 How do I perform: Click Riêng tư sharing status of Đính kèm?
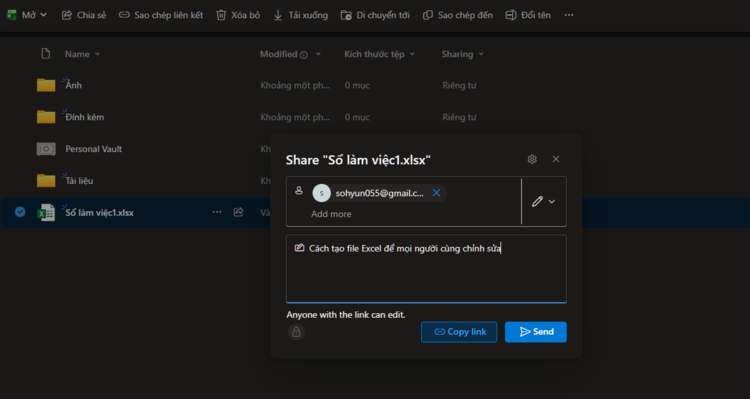(x=459, y=117)
